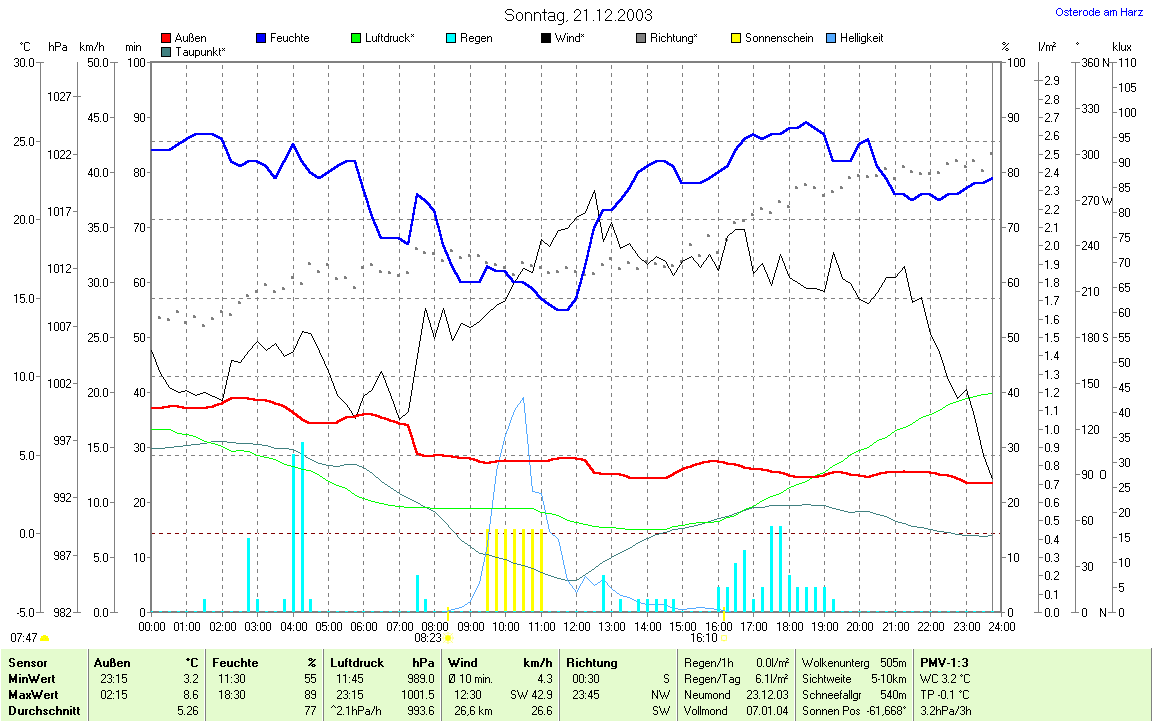Click the Luftdruck column header in the table
Viewport: 1152px width, 721px height.
[x=356, y=663]
